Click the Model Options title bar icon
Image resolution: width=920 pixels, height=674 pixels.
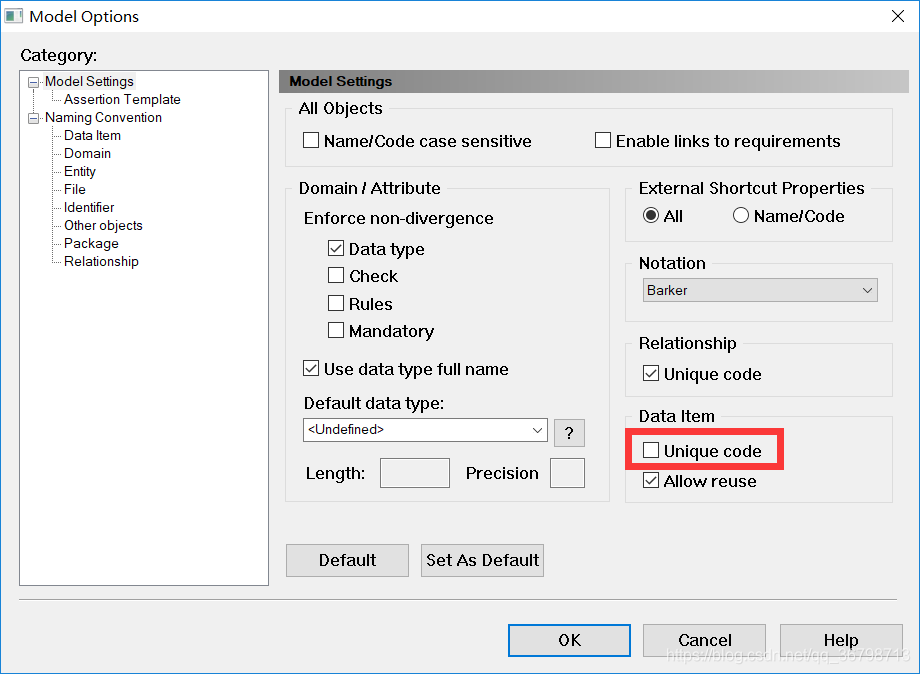(13, 16)
